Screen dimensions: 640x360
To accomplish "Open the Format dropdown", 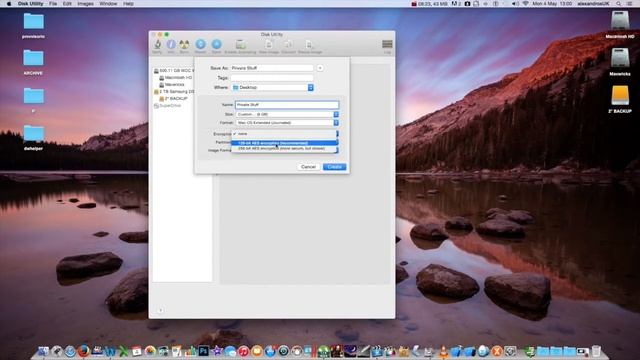I will 287,122.
